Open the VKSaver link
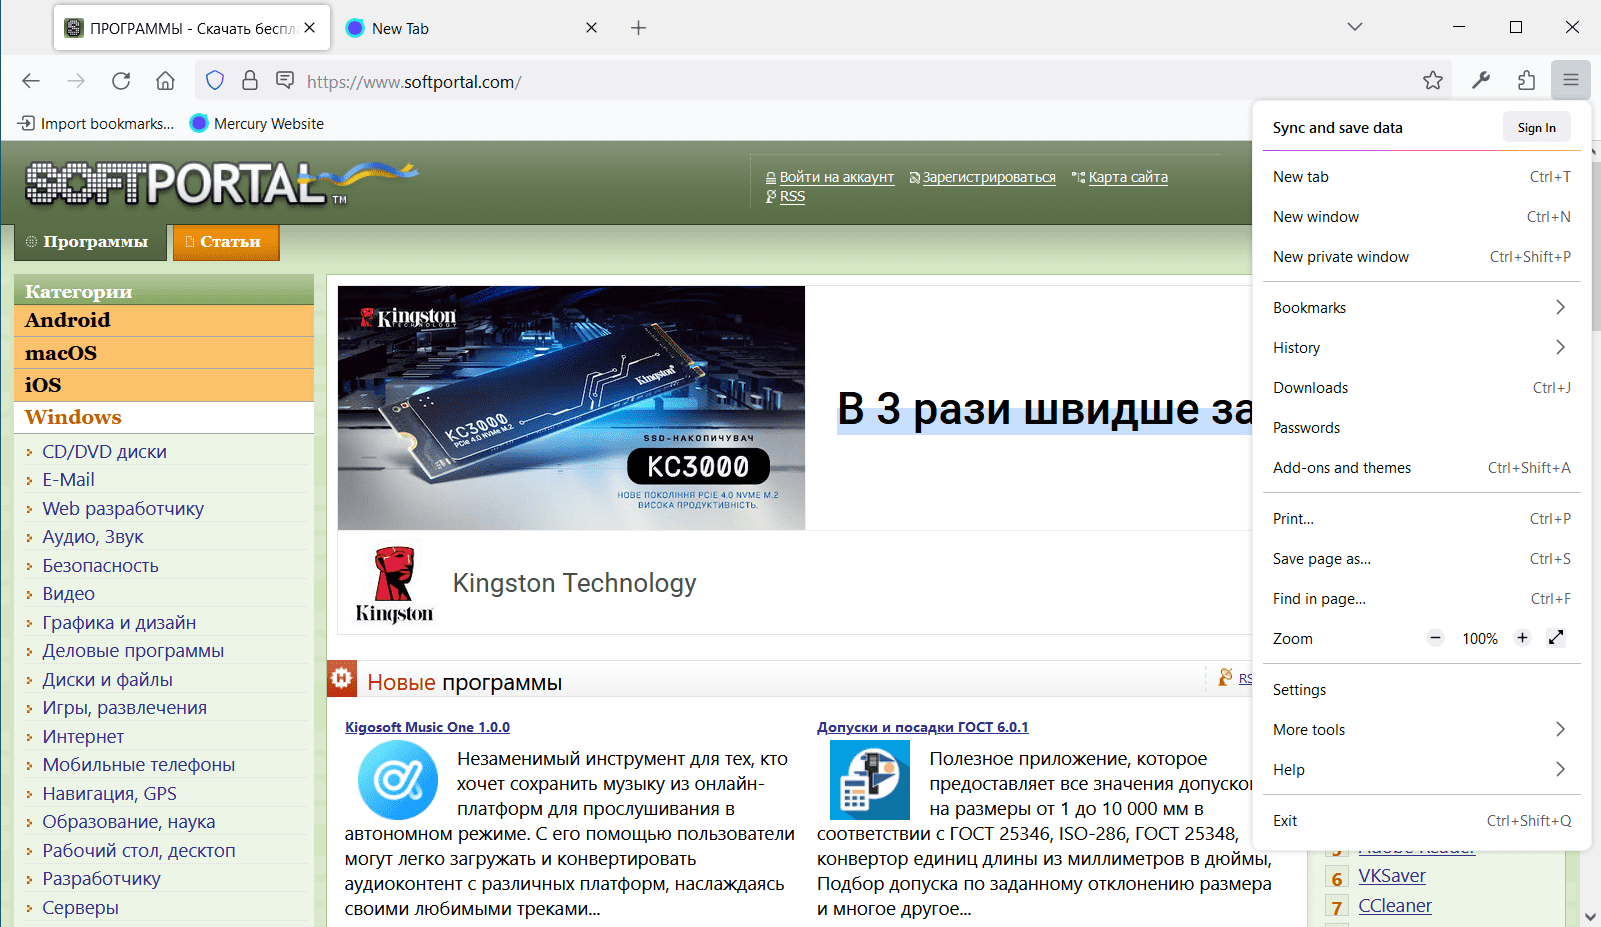 click(x=1392, y=876)
